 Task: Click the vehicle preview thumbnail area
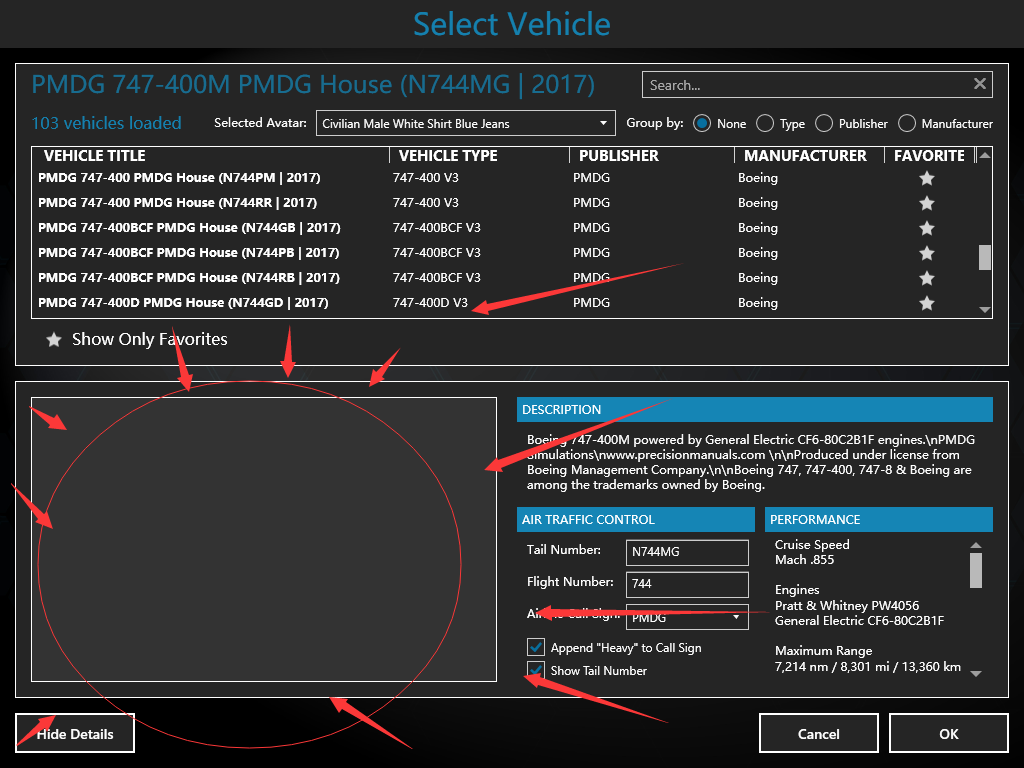(264, 539)
